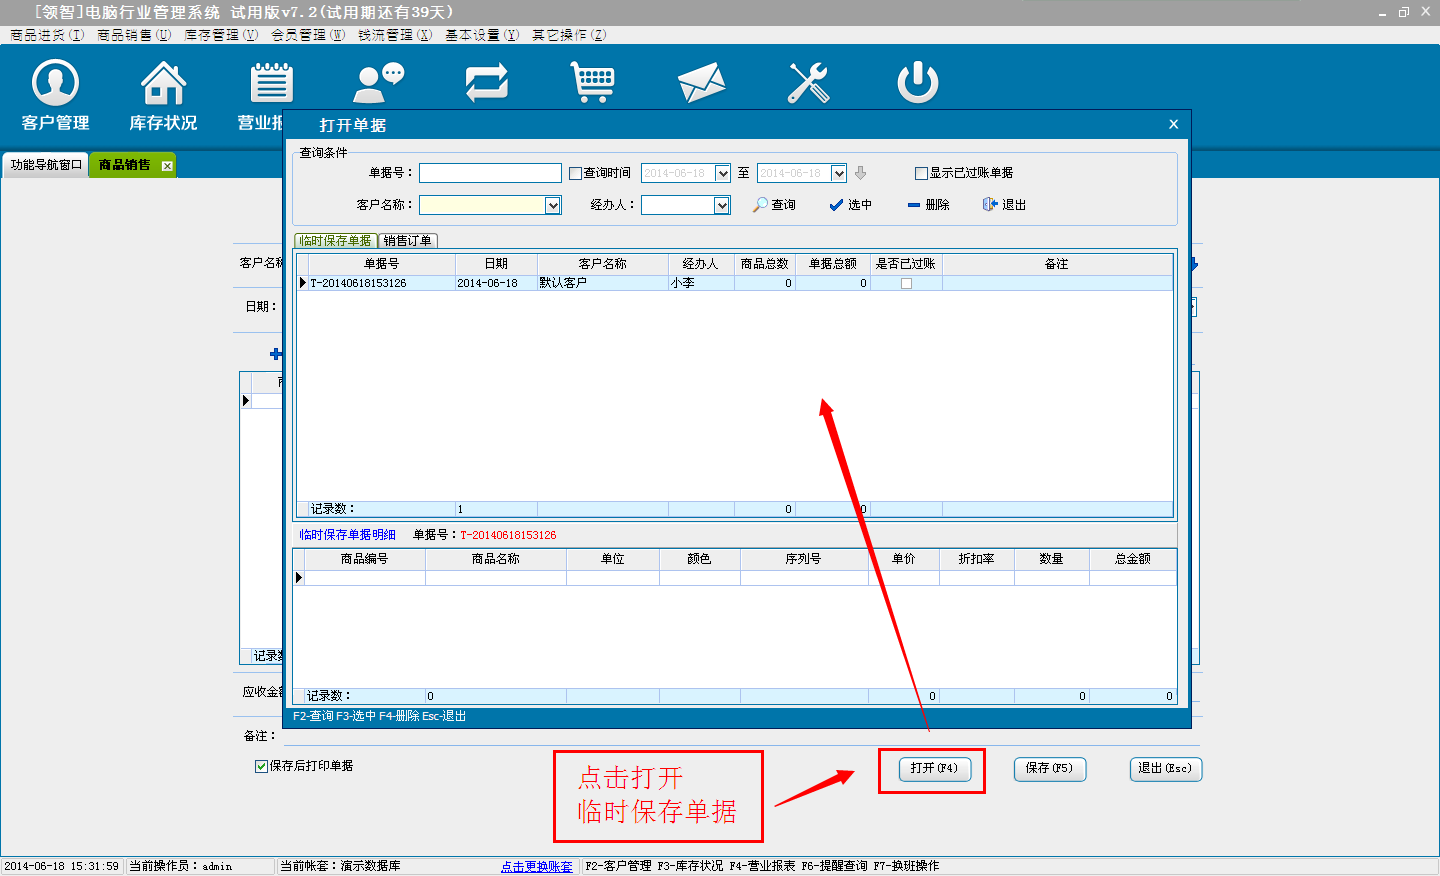Switch to the 销售订单 tab
Screen dimensions: 1440x876
408,241
